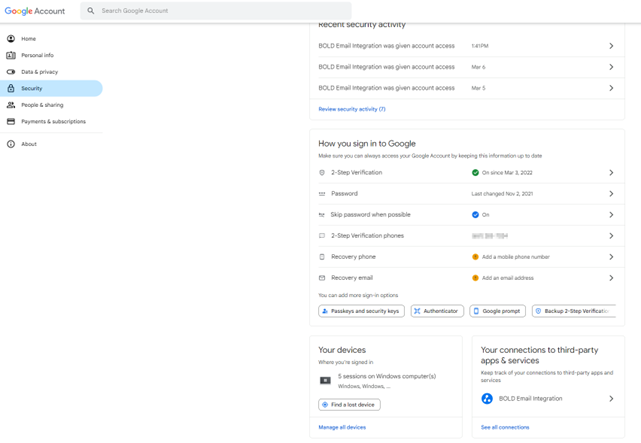641x443 pixels.
Task: Open Manage all devices link
Action: tap(342, 427)
